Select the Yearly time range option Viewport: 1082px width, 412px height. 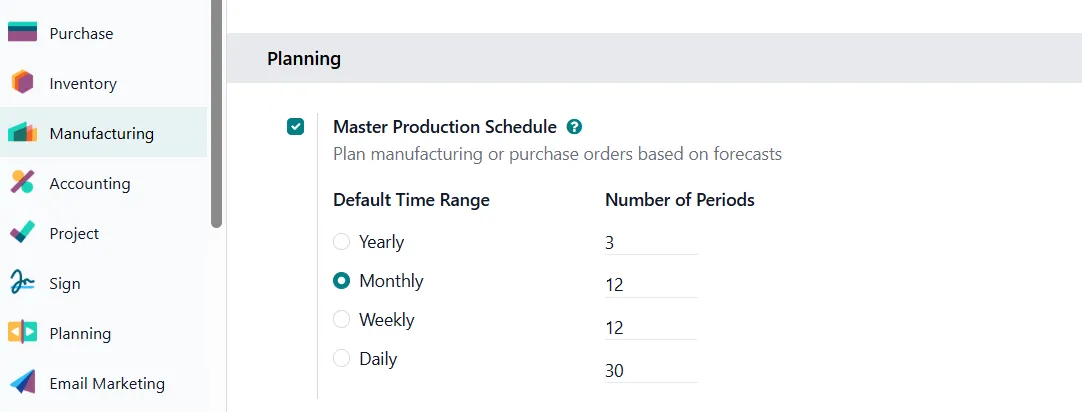coord(342,242)
